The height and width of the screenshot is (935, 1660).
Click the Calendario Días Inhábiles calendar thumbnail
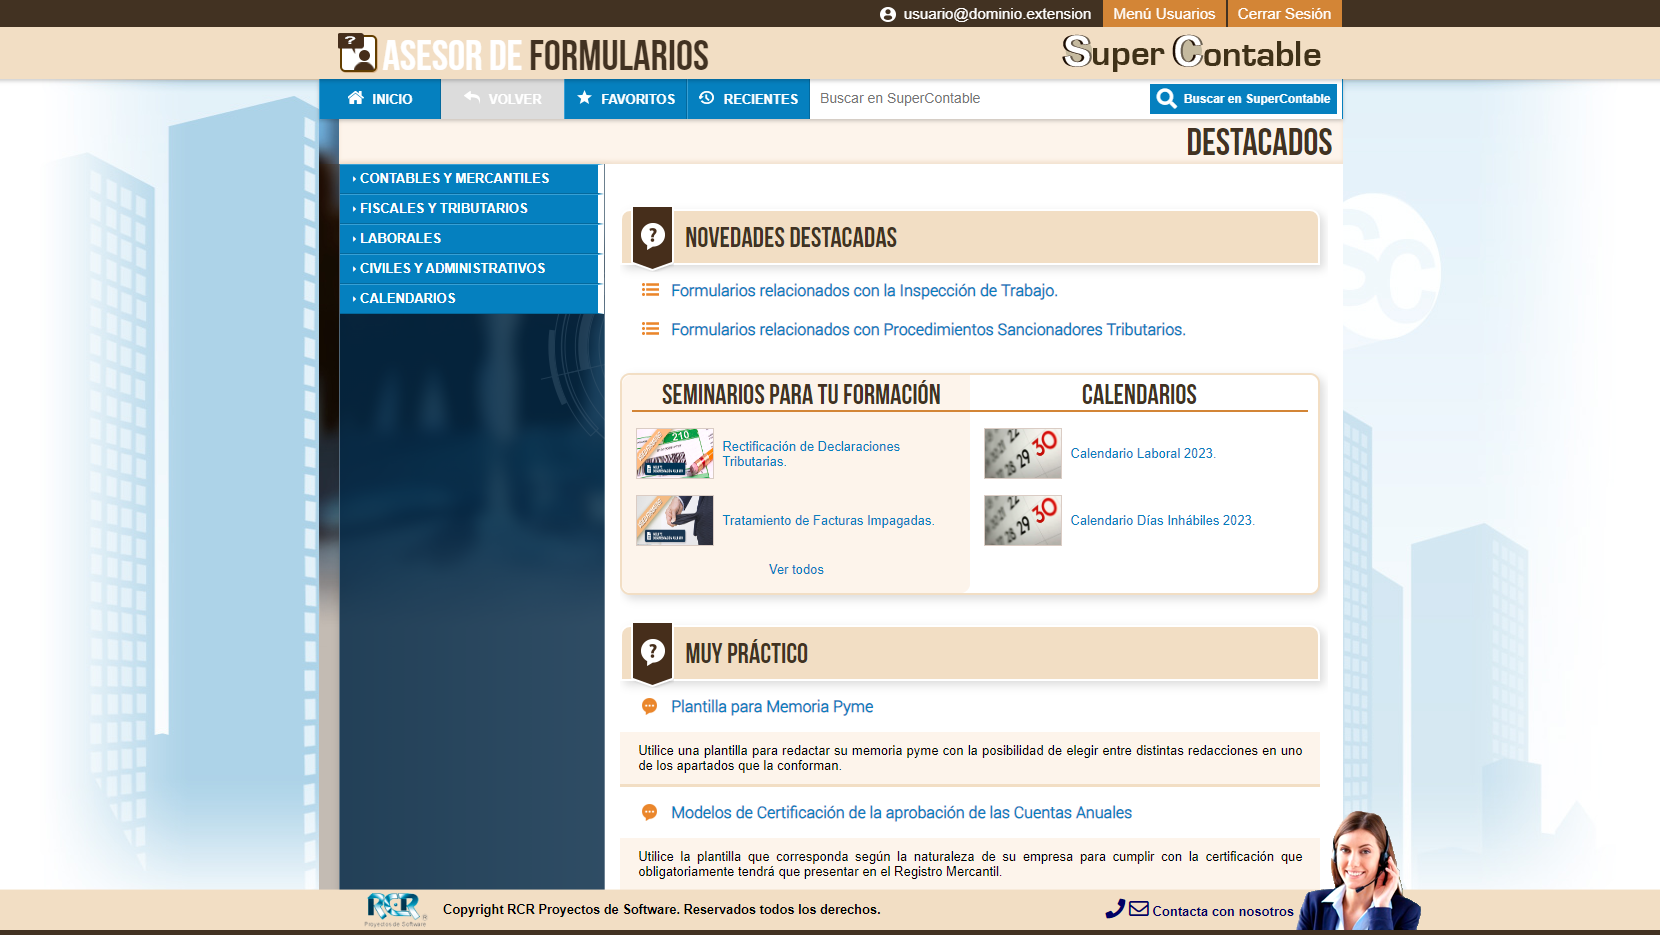pyautogui.click(x=1023, y=520)
